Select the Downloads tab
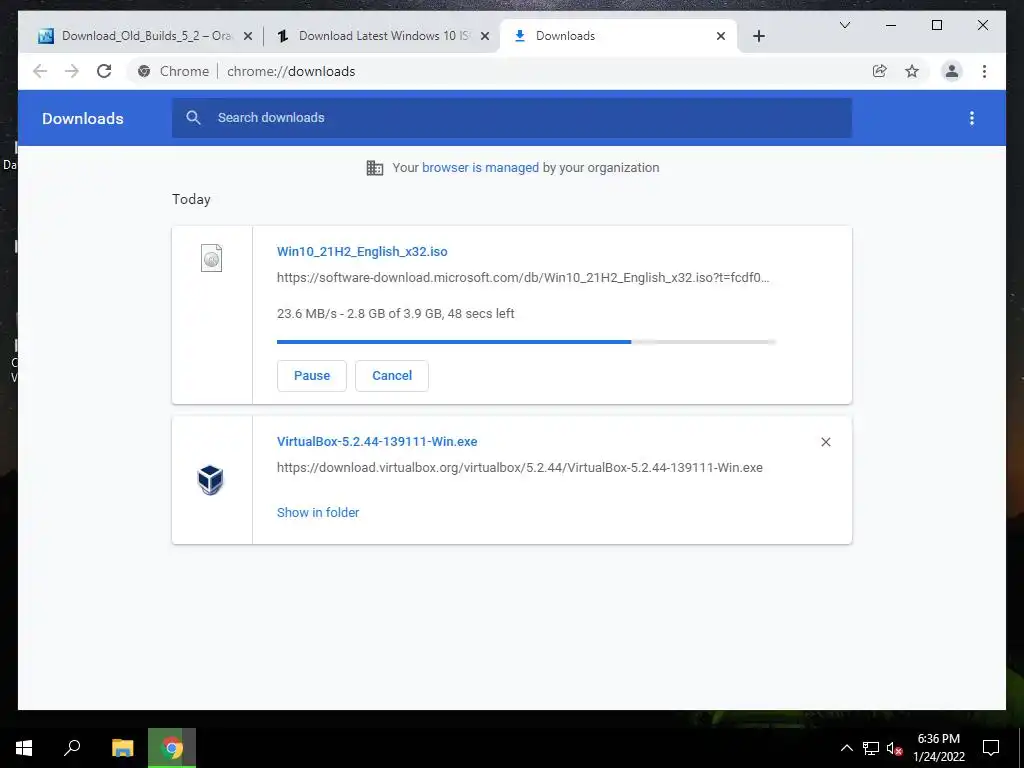The image size is (1024, 768). (617, 36)
